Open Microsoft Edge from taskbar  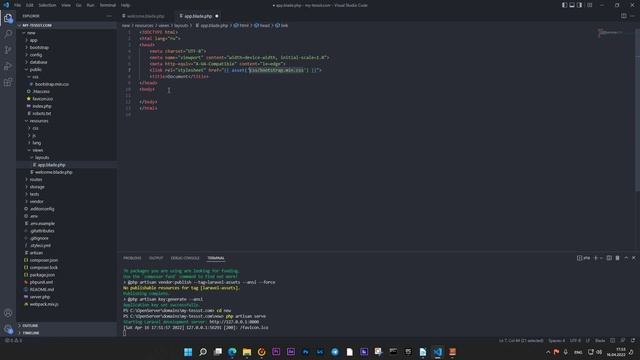pyautogui.click(x=232, y=352)
